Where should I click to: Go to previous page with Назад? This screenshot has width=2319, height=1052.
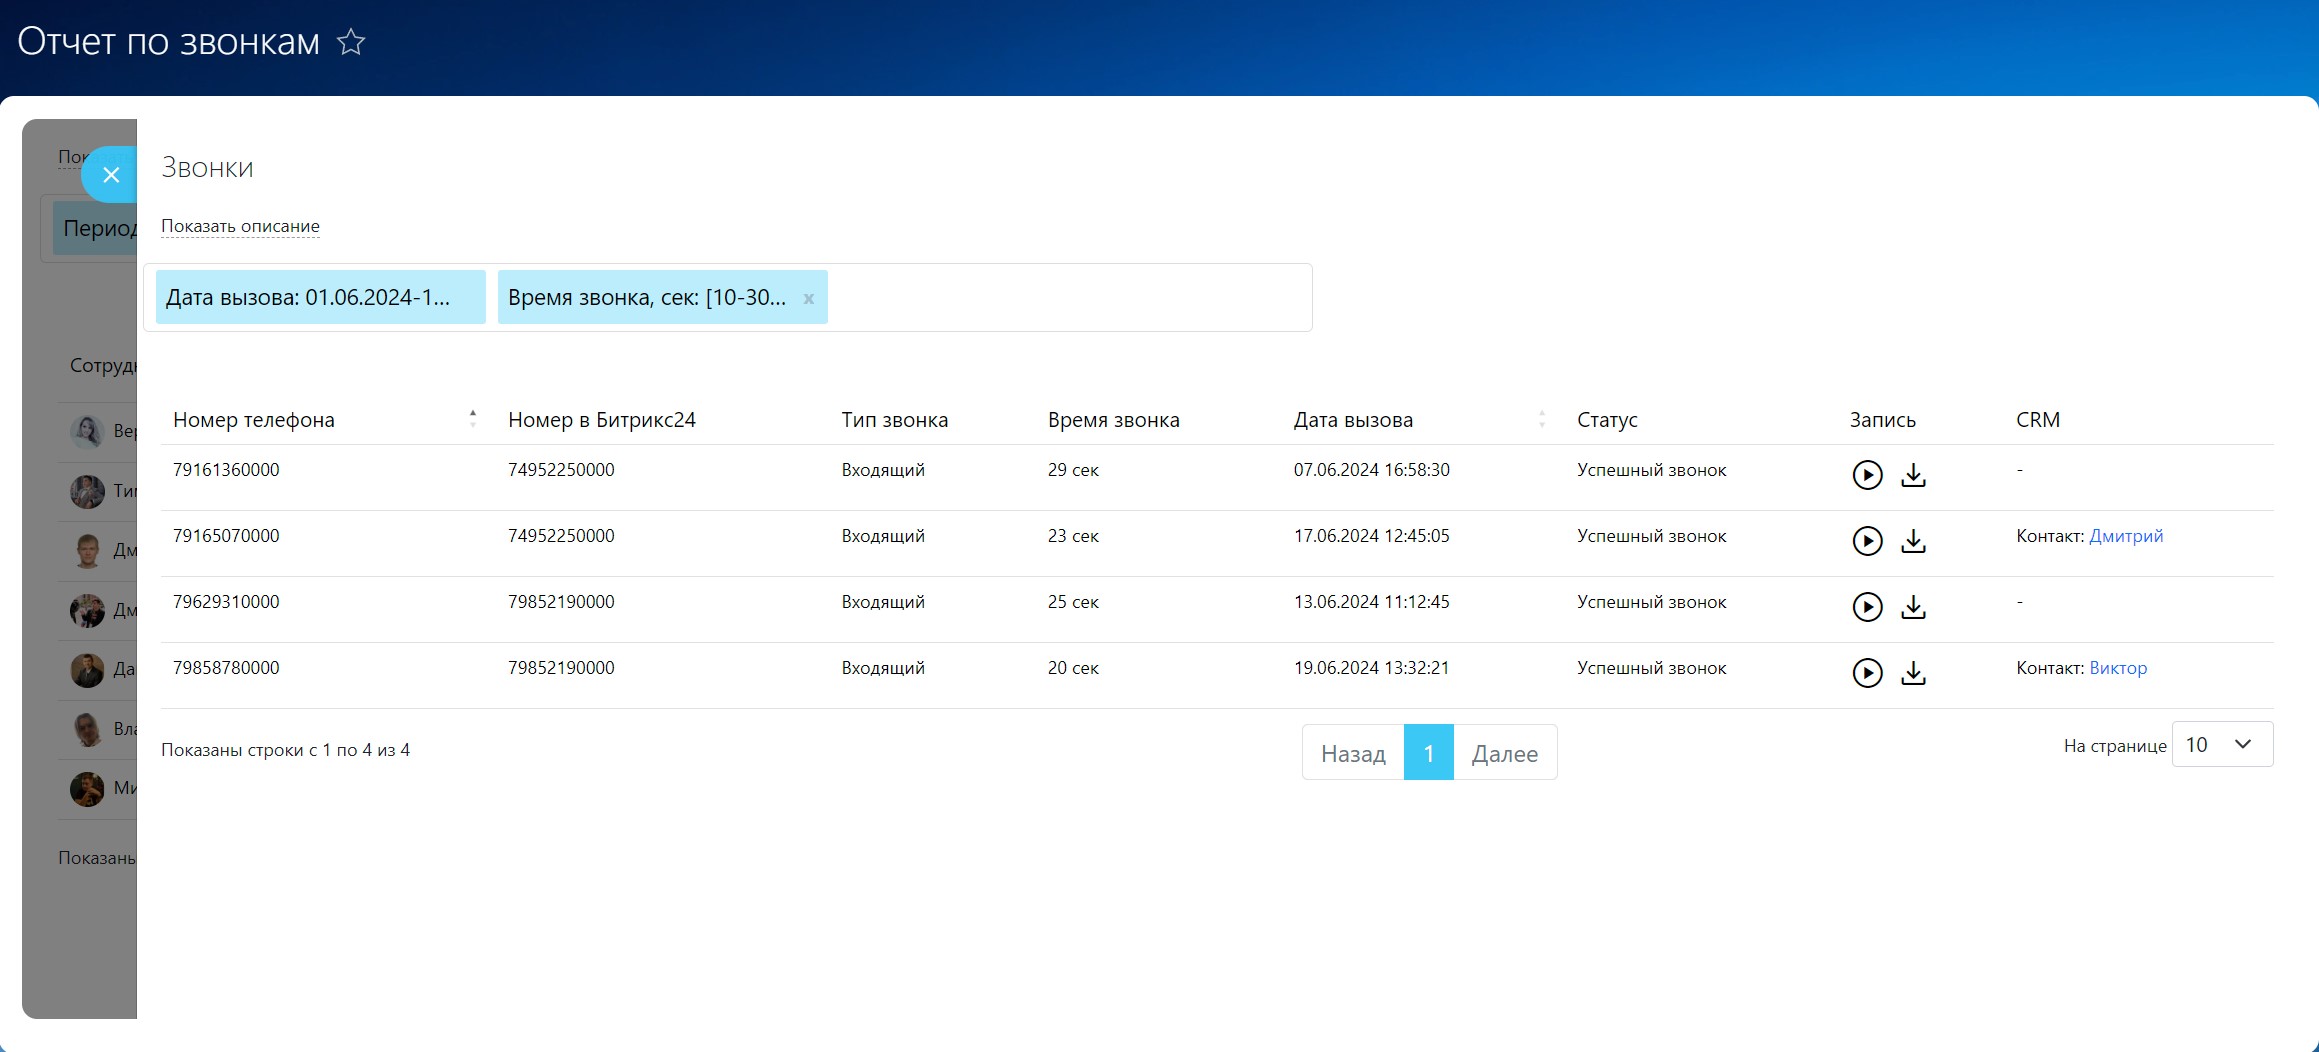pyautogui.click(x=1352, y=753)
